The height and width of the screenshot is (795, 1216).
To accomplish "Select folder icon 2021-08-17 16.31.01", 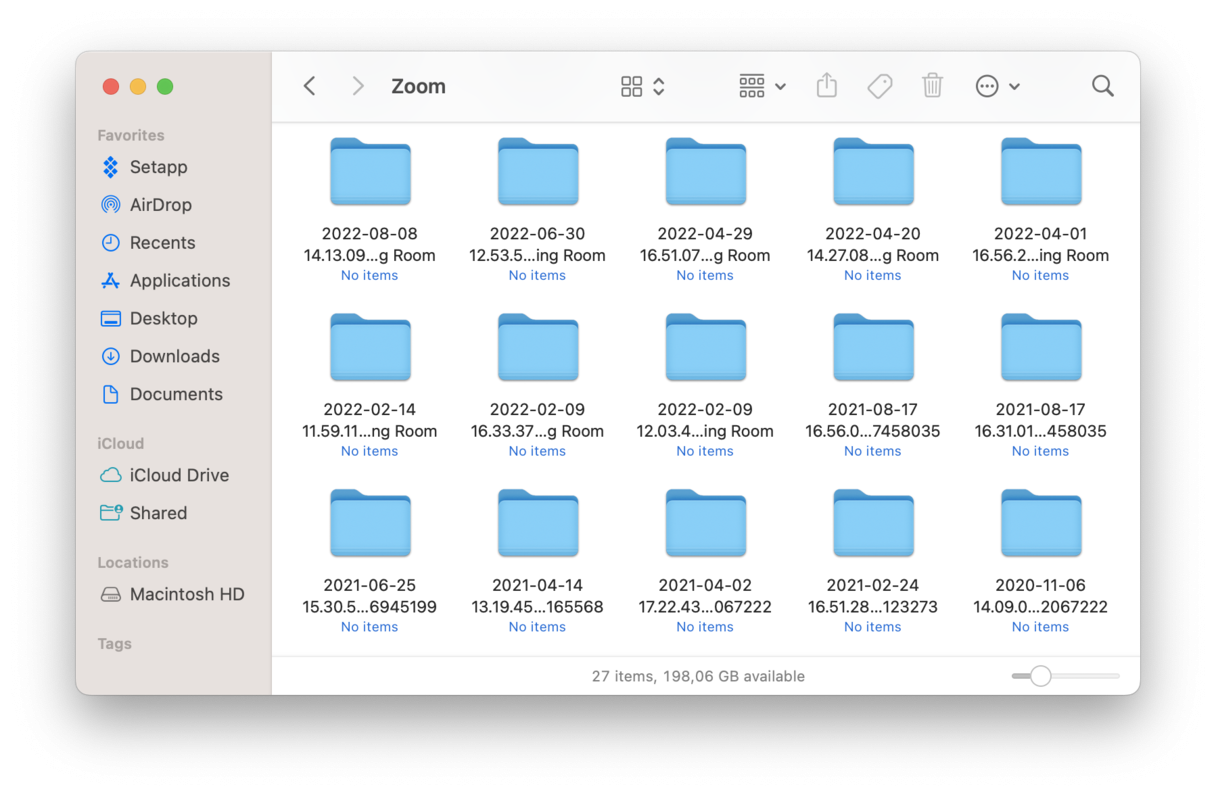I will [x=1041, y=348].
